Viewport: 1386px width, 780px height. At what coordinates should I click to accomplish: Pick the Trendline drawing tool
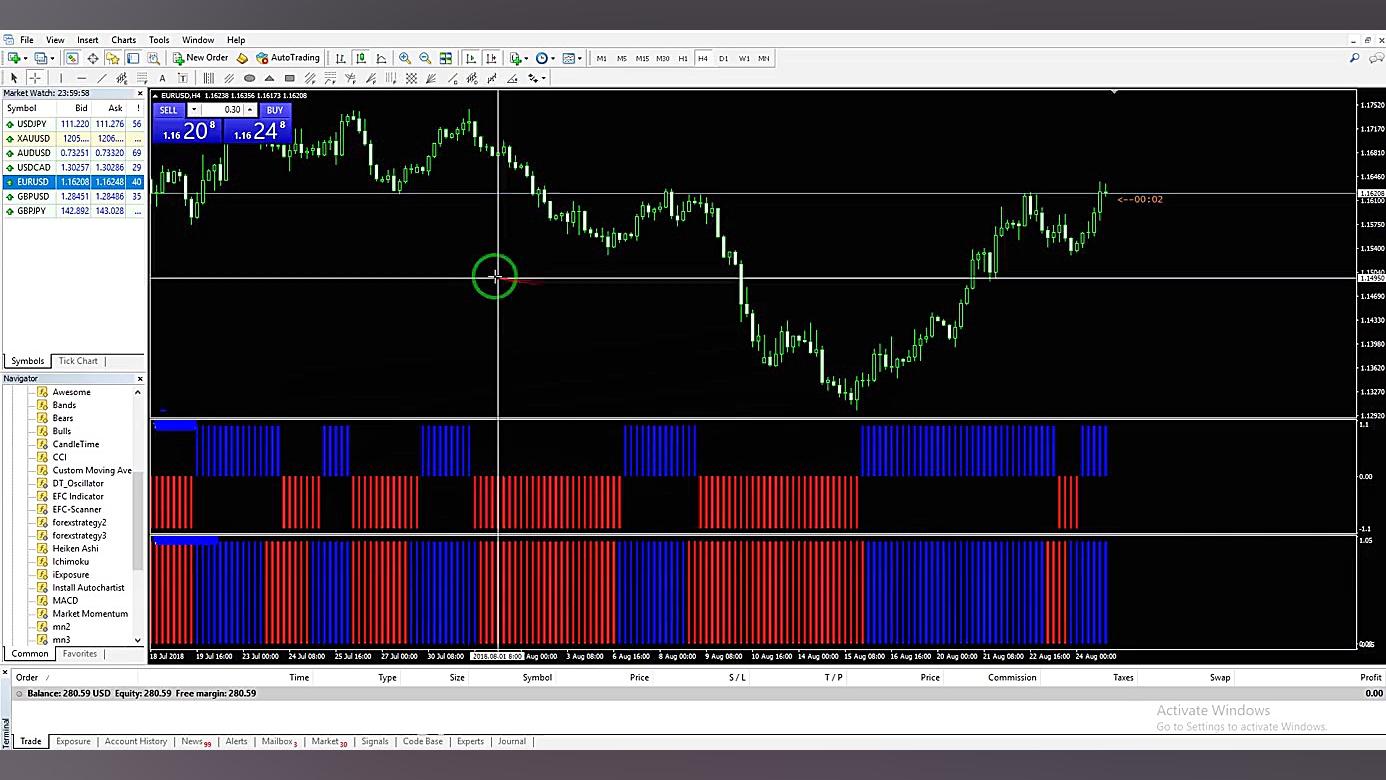[101, 78]
